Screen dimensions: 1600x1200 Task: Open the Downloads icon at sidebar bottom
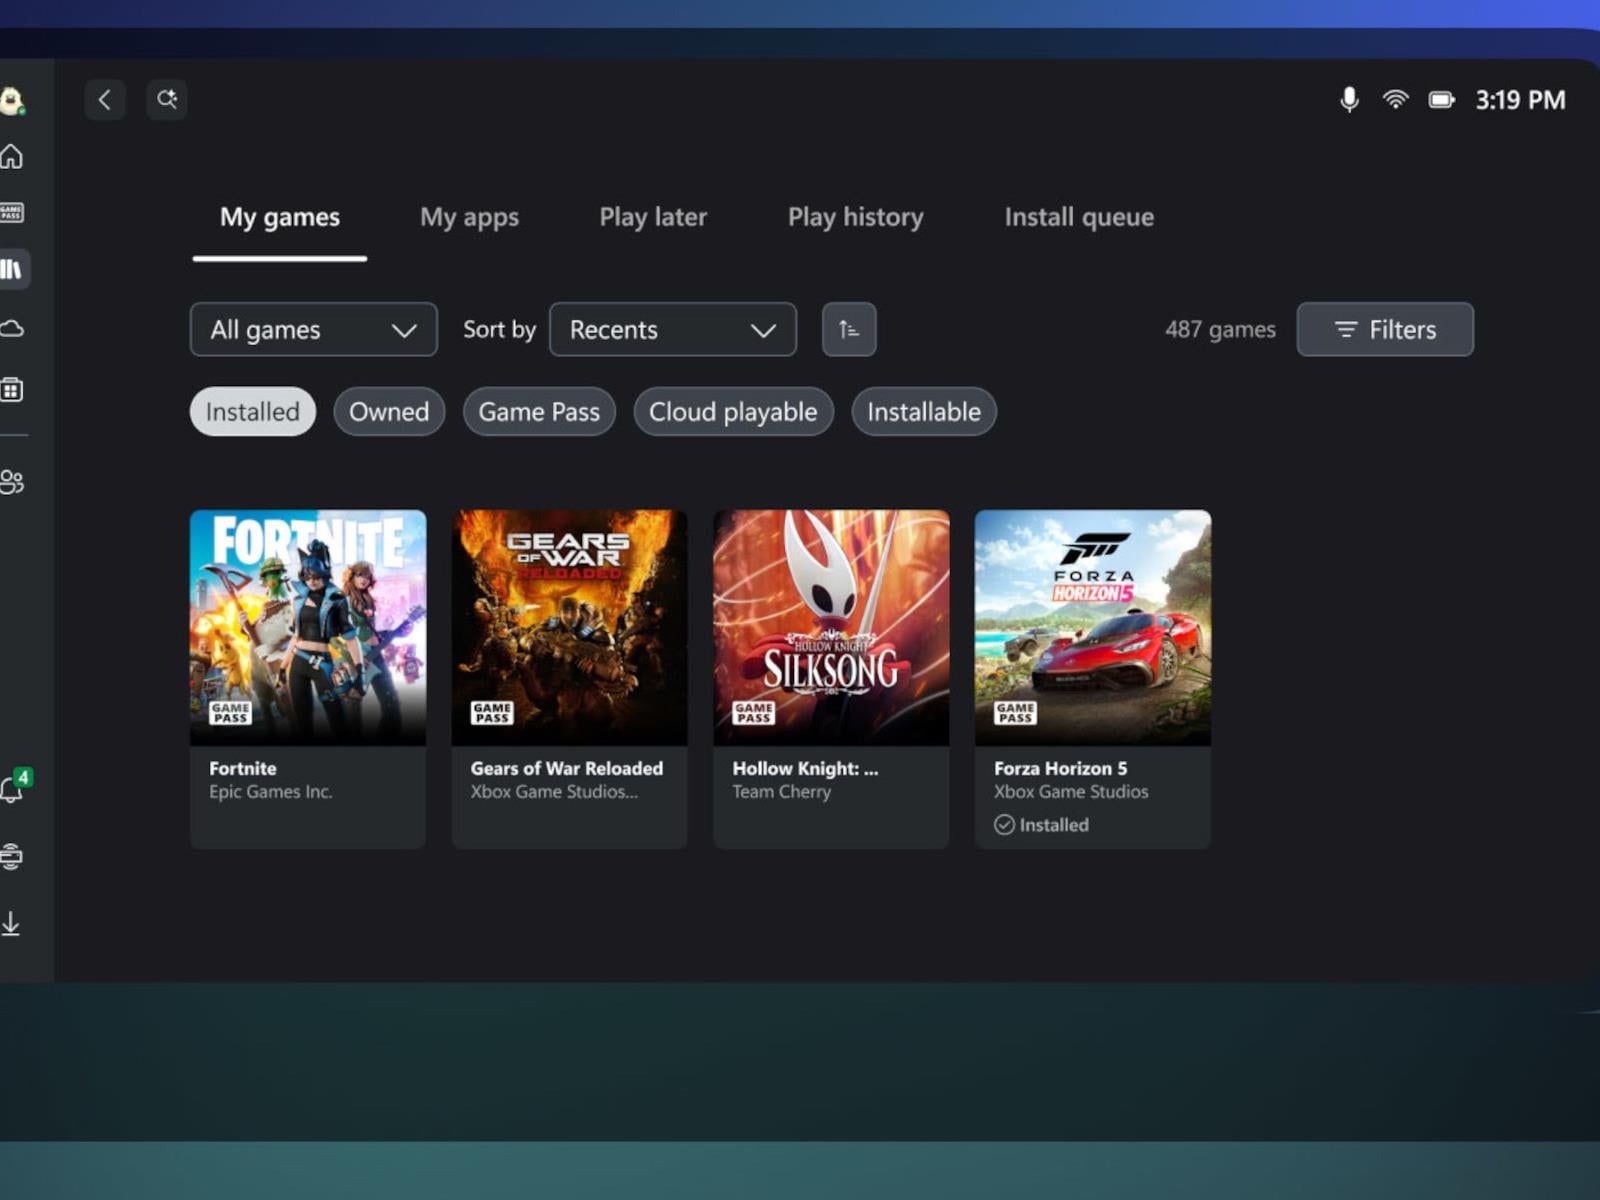point(14,923)
